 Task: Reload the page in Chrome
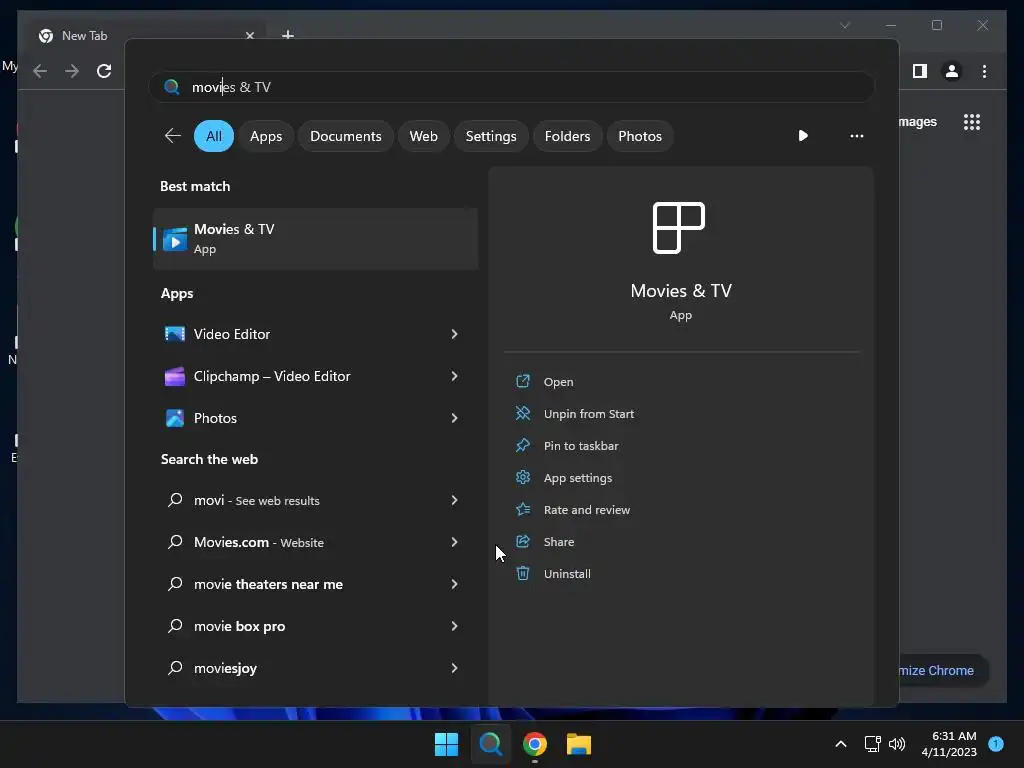tap(104, 71)
